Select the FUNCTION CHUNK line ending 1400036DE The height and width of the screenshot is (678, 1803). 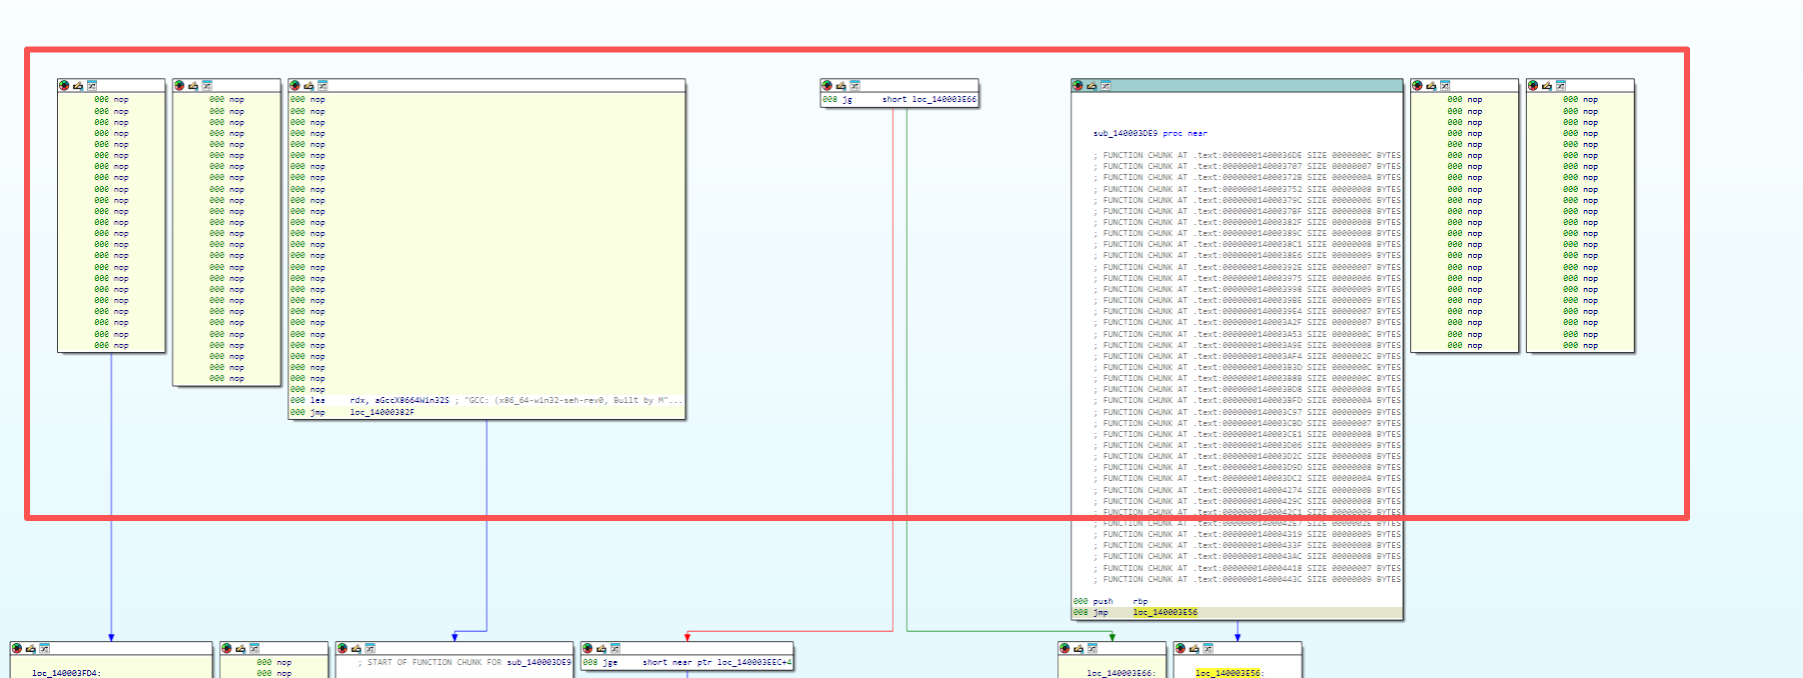pos(1247,155)
